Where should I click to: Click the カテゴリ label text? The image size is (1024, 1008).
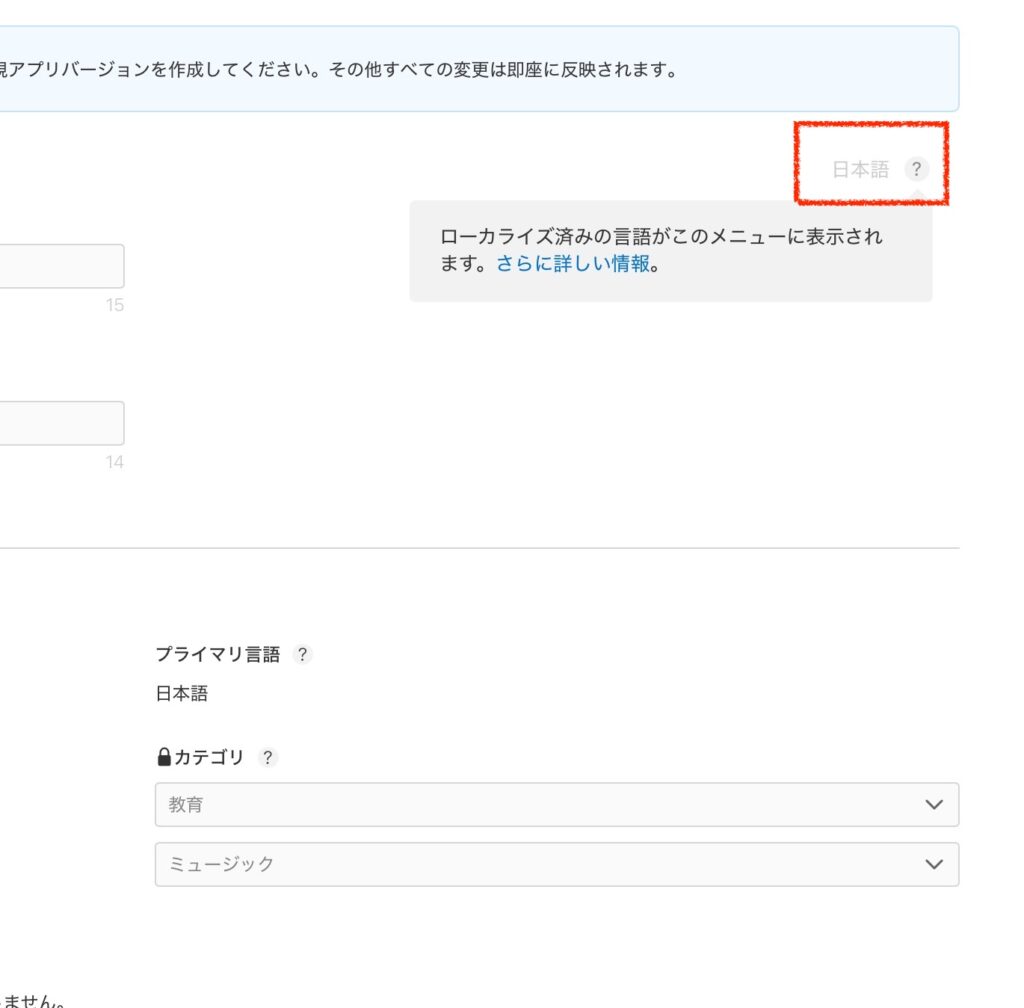pyautogui.click(x=209, y=758)
